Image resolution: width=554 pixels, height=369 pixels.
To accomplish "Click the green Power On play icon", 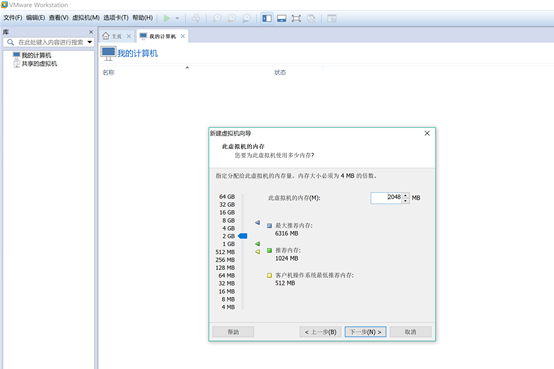I will tap(167, 18).
